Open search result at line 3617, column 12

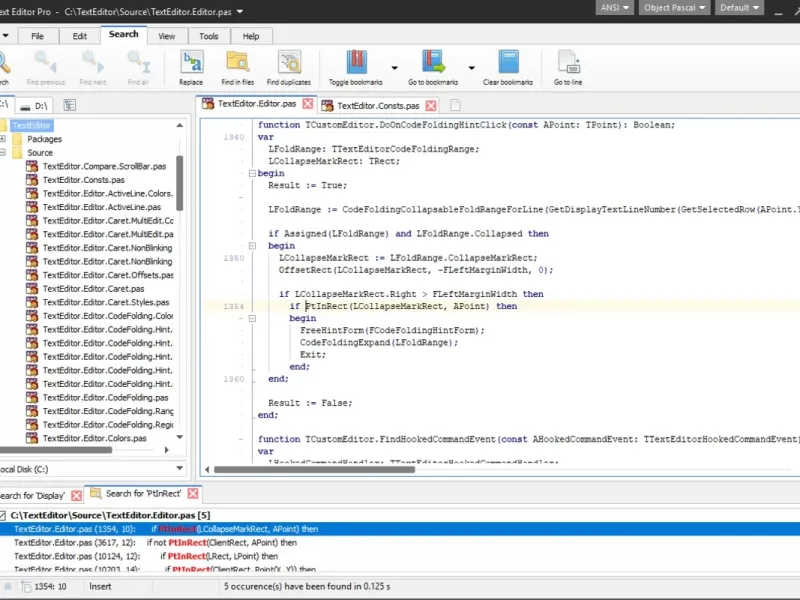(x=400, y=542)
